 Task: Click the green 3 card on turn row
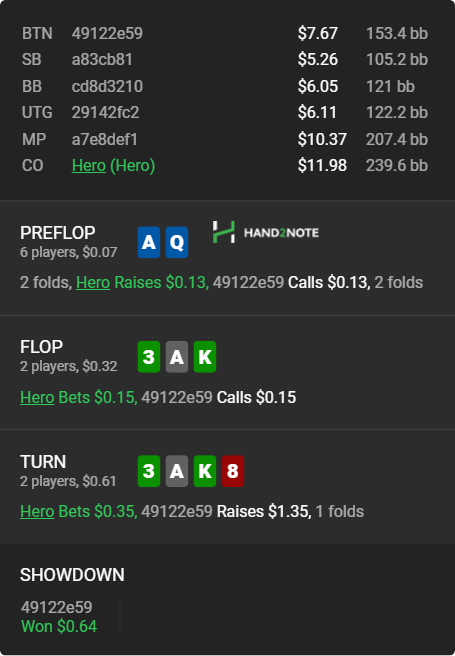[x=149, y=471]
